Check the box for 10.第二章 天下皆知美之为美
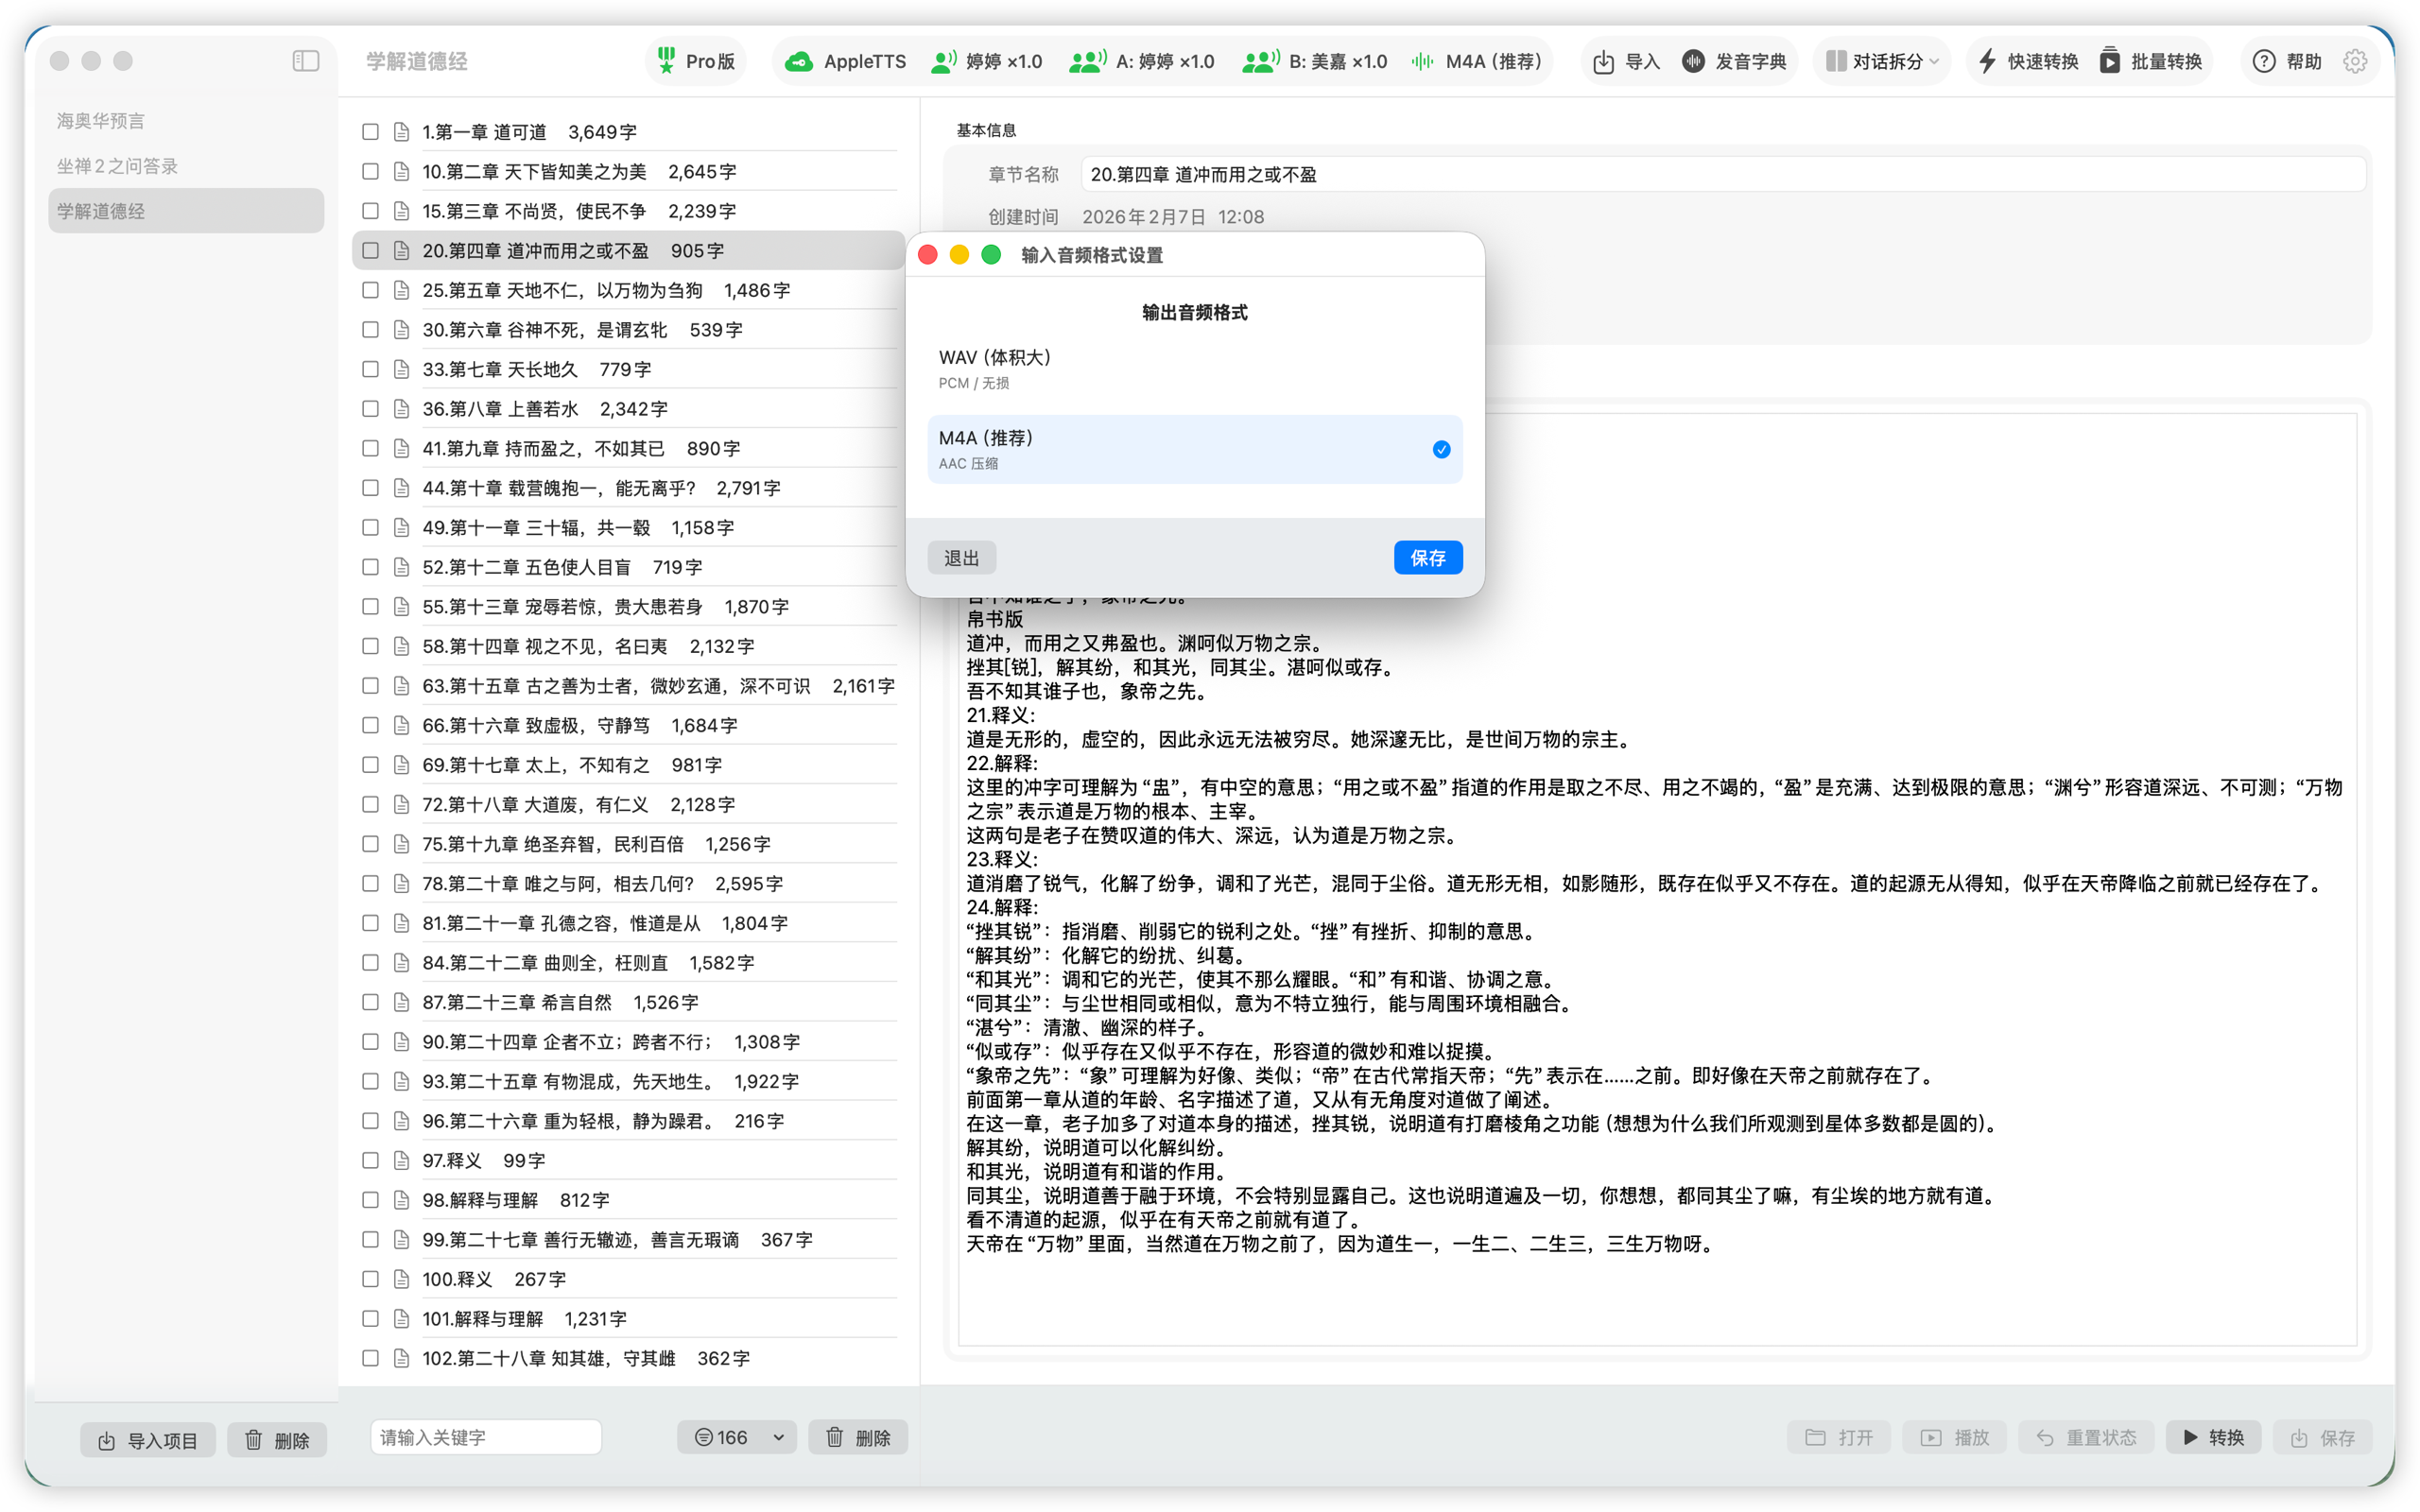This screenshot has height=1512, width=2420. click(x=370, y=172)
